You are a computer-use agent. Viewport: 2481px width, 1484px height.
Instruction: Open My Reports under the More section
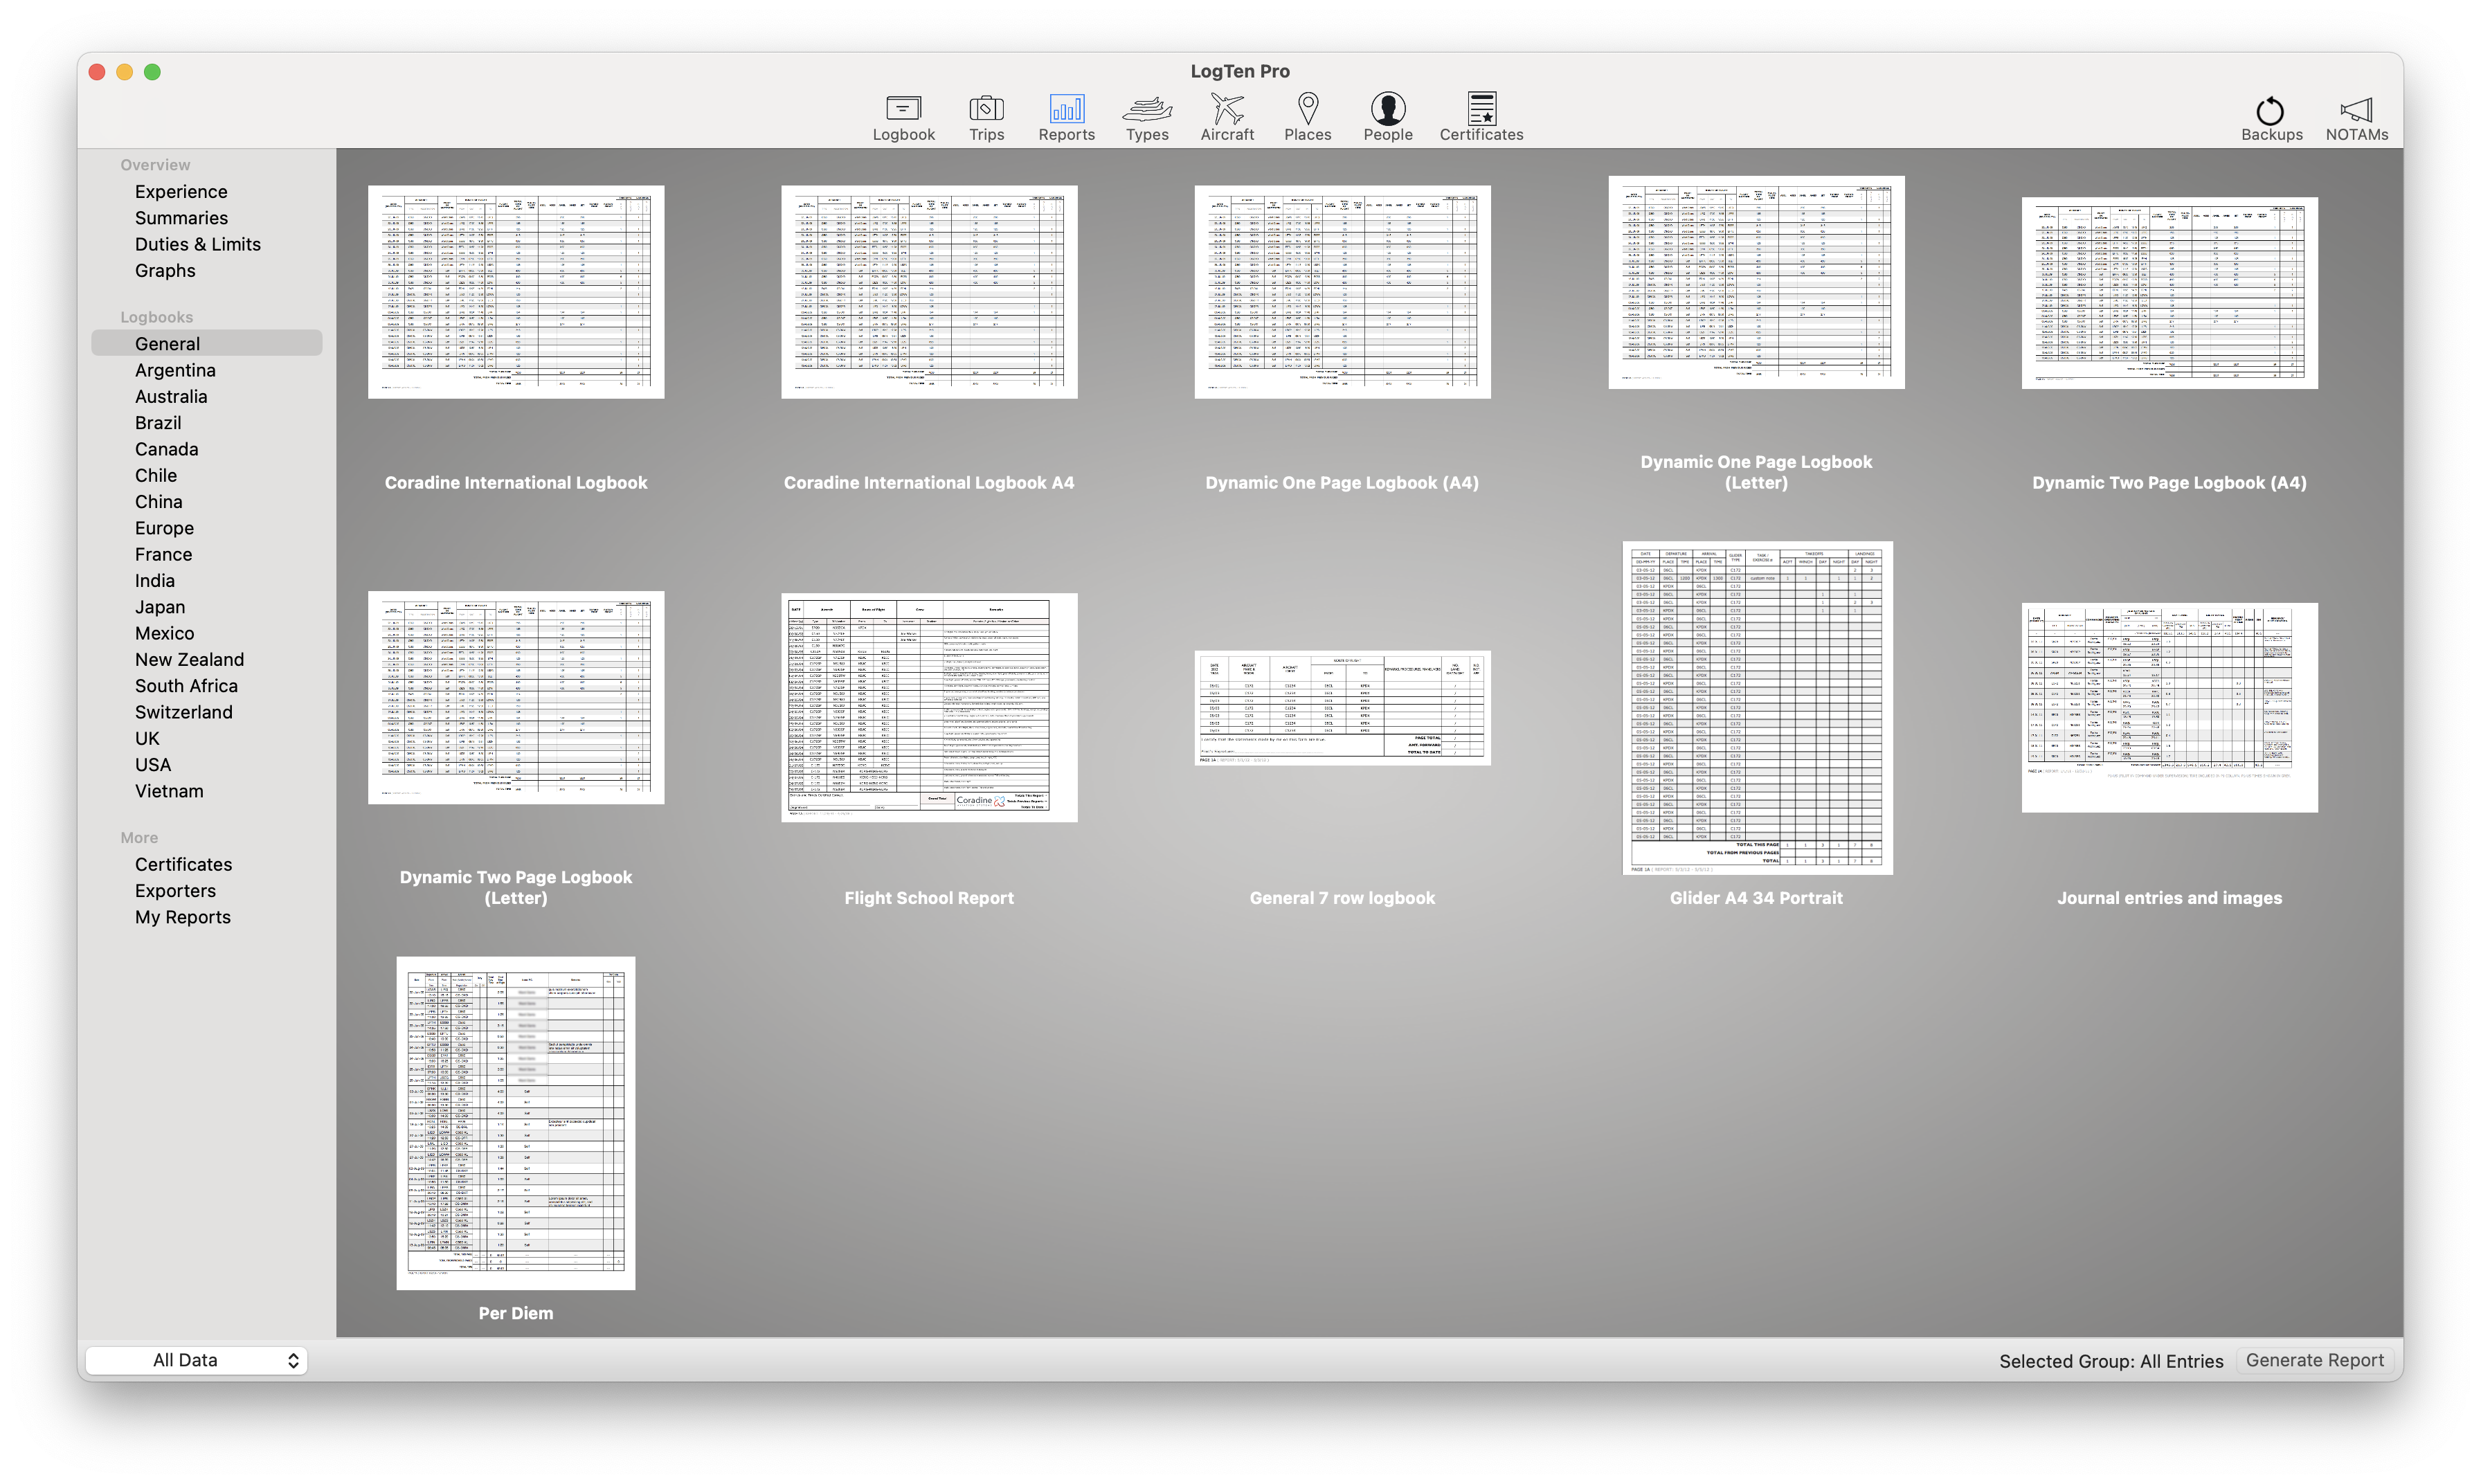[x=182, y=917]
